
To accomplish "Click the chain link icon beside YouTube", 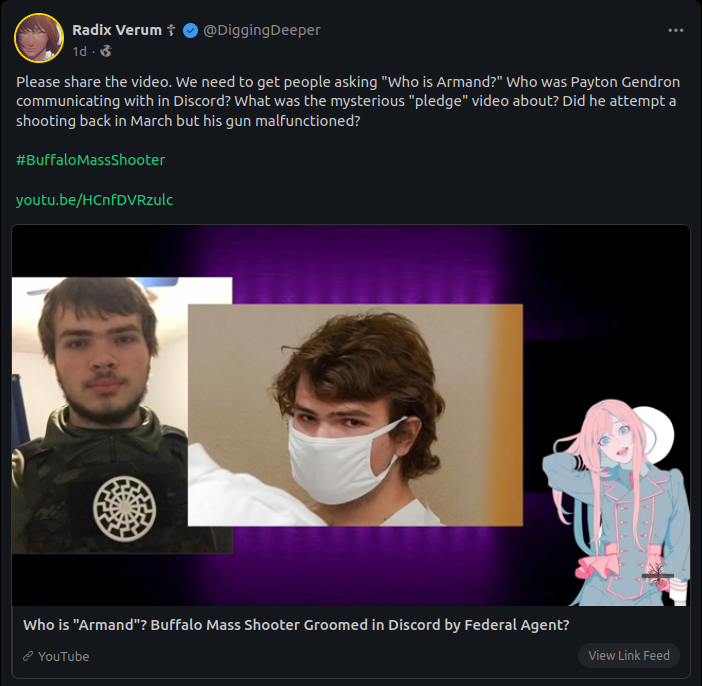I will (x=28, y=656).
